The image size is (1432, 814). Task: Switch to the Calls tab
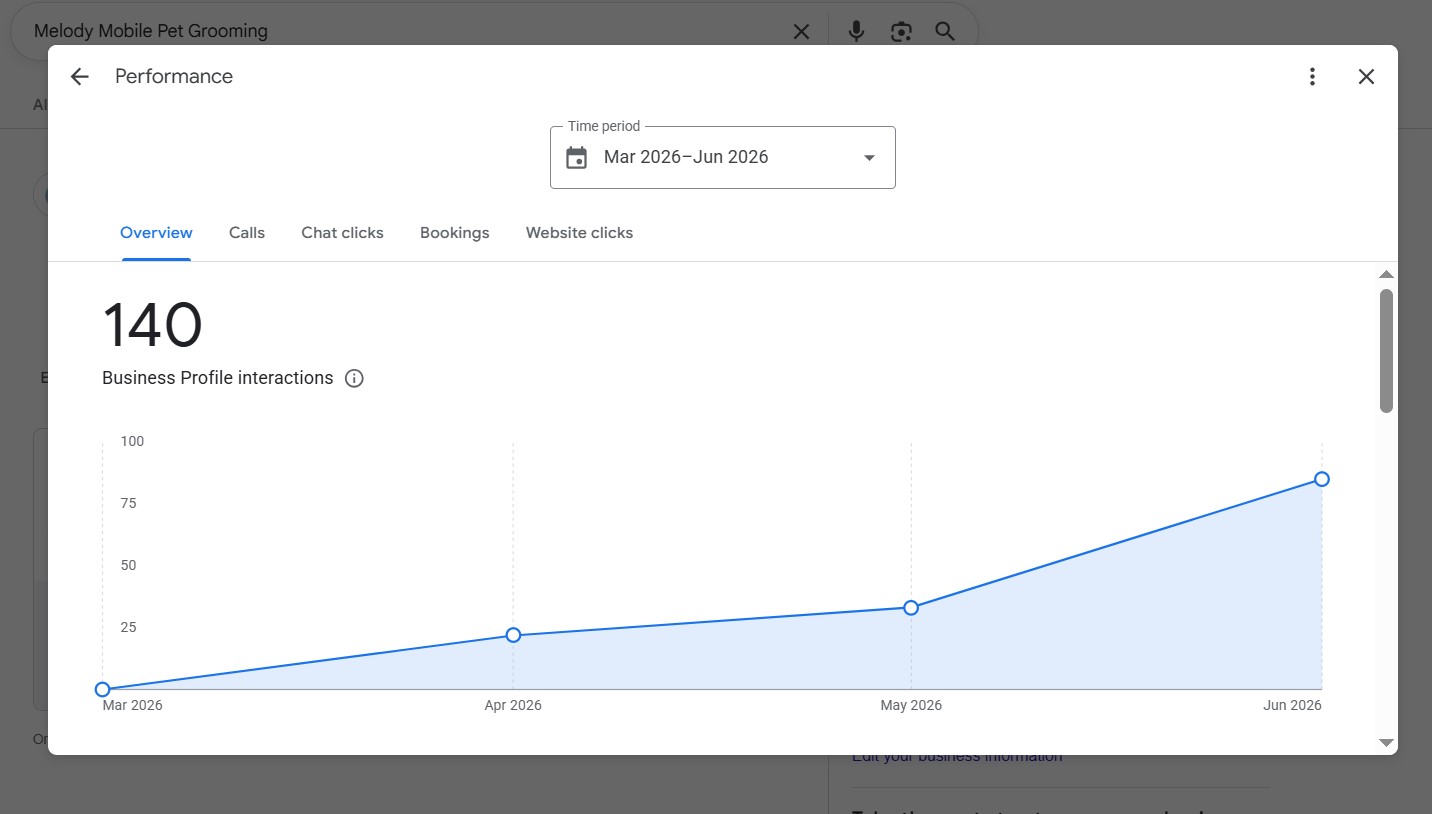(247, 233)
